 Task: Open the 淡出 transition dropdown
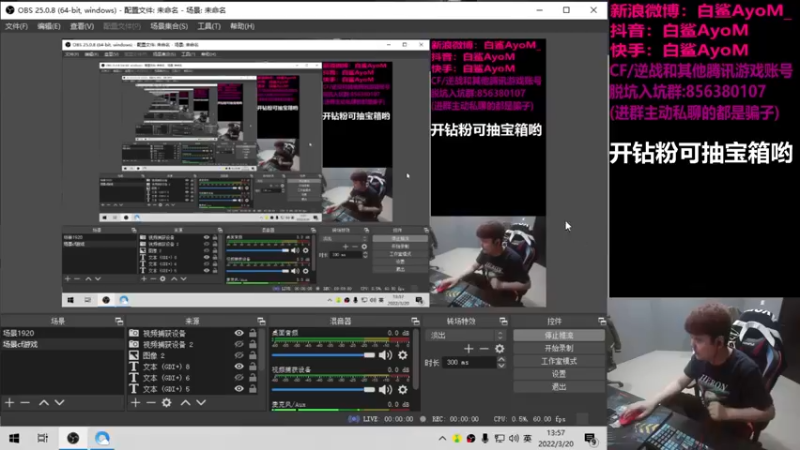[466, 335]
